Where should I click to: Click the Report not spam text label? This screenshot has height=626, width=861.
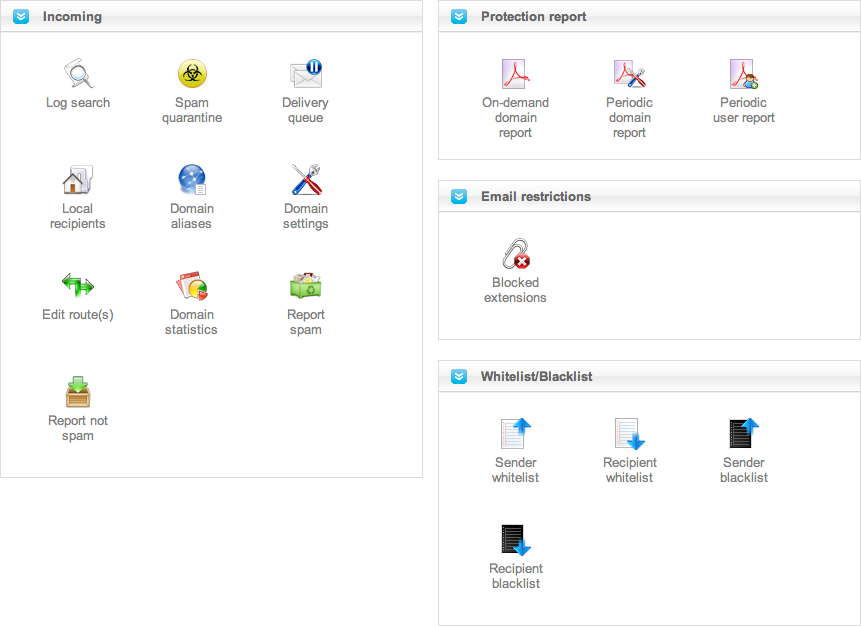click(x=77, y=428)
